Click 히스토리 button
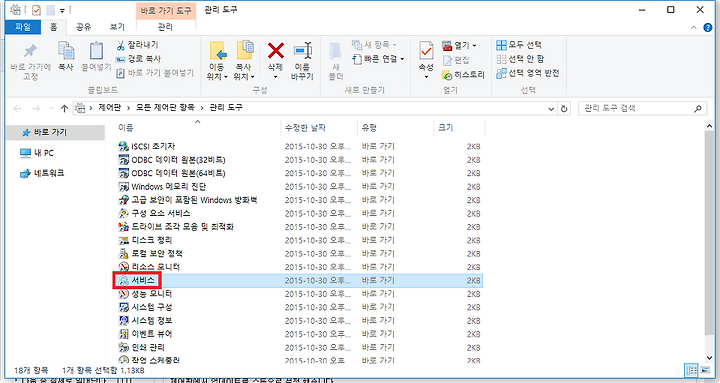The image size is (720, 383). 463,74
